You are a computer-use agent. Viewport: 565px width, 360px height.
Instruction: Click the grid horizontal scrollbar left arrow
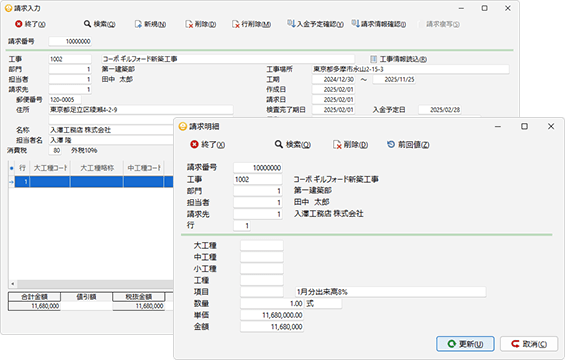pyautogui.click(x=13, y=284)
